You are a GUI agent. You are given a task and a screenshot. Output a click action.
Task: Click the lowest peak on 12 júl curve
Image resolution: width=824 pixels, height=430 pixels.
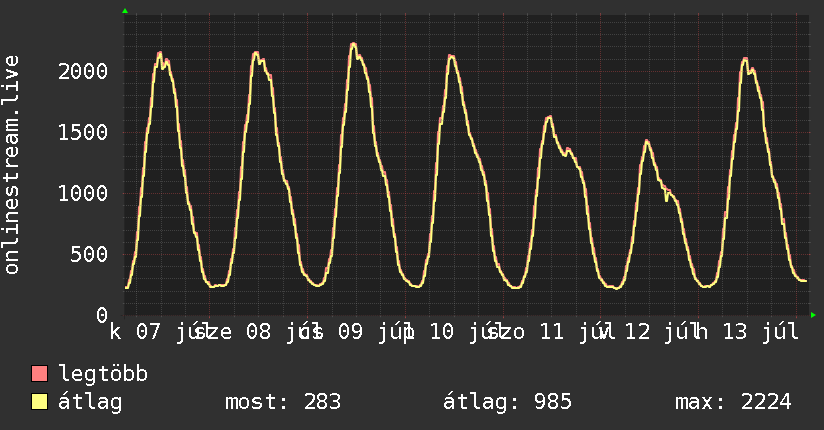[647, 141]
